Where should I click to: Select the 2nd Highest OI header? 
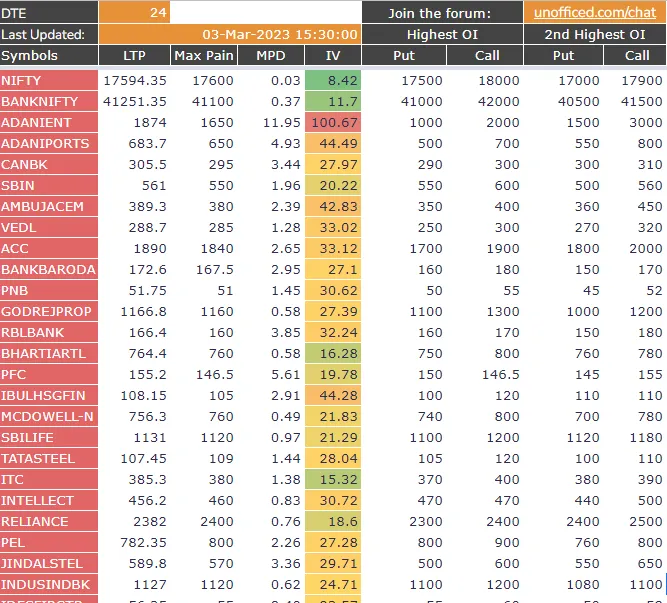595,34
